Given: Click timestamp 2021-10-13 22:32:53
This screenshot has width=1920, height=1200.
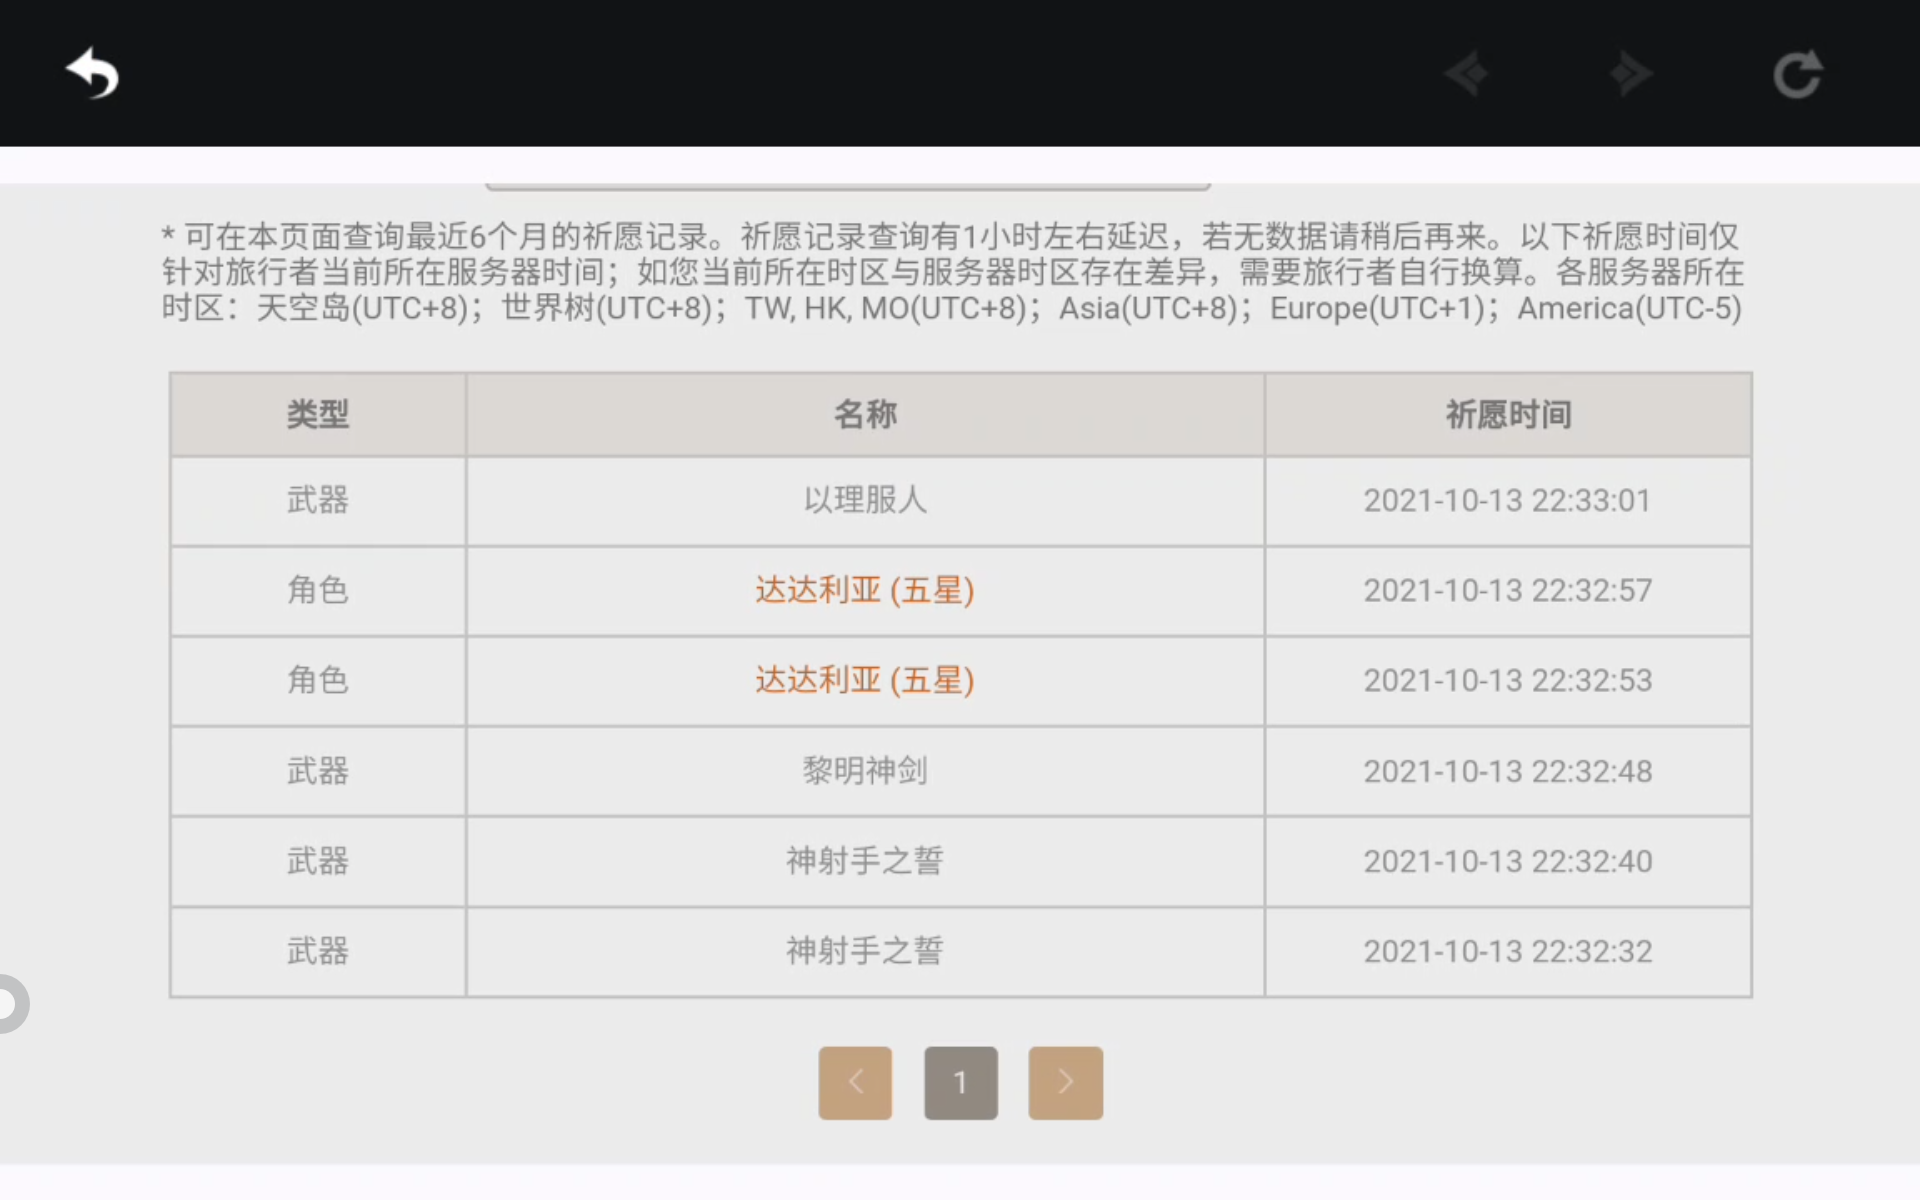Looking at the screenshot, I should pyautogui.click(x=1507, y=680).
